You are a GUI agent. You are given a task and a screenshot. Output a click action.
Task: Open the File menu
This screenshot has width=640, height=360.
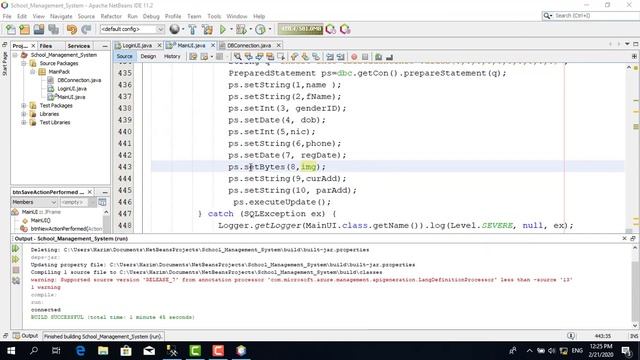coord(7,16)
